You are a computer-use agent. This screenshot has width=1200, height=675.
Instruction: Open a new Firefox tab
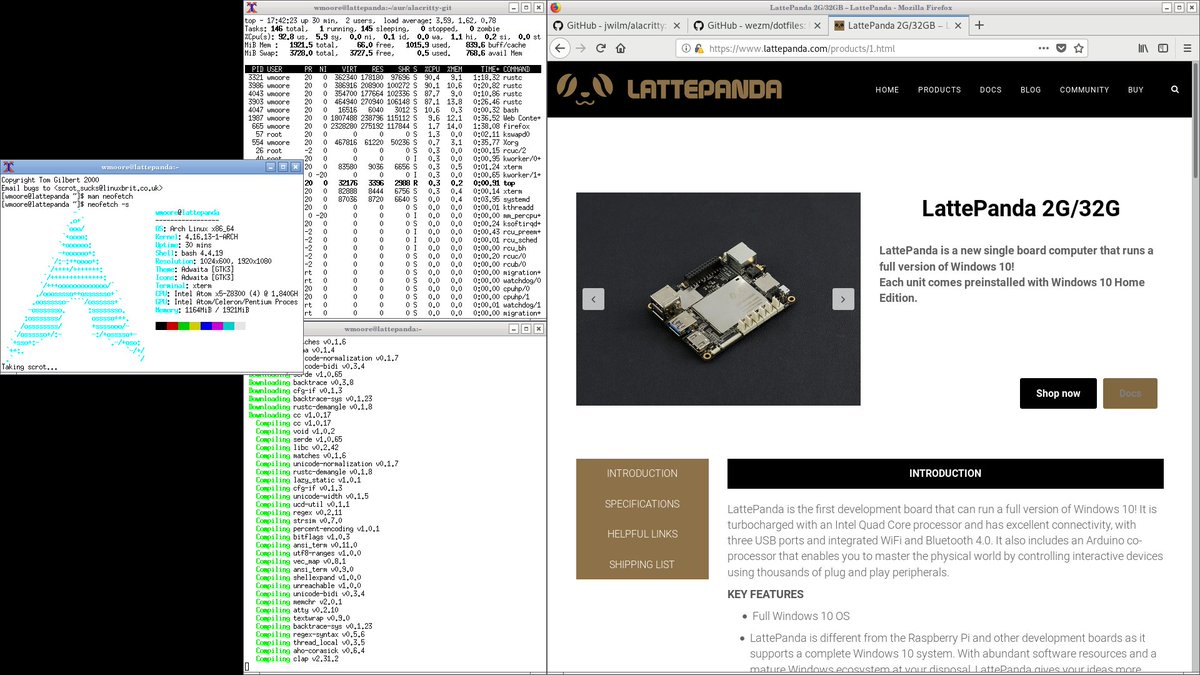click(979, 24)
